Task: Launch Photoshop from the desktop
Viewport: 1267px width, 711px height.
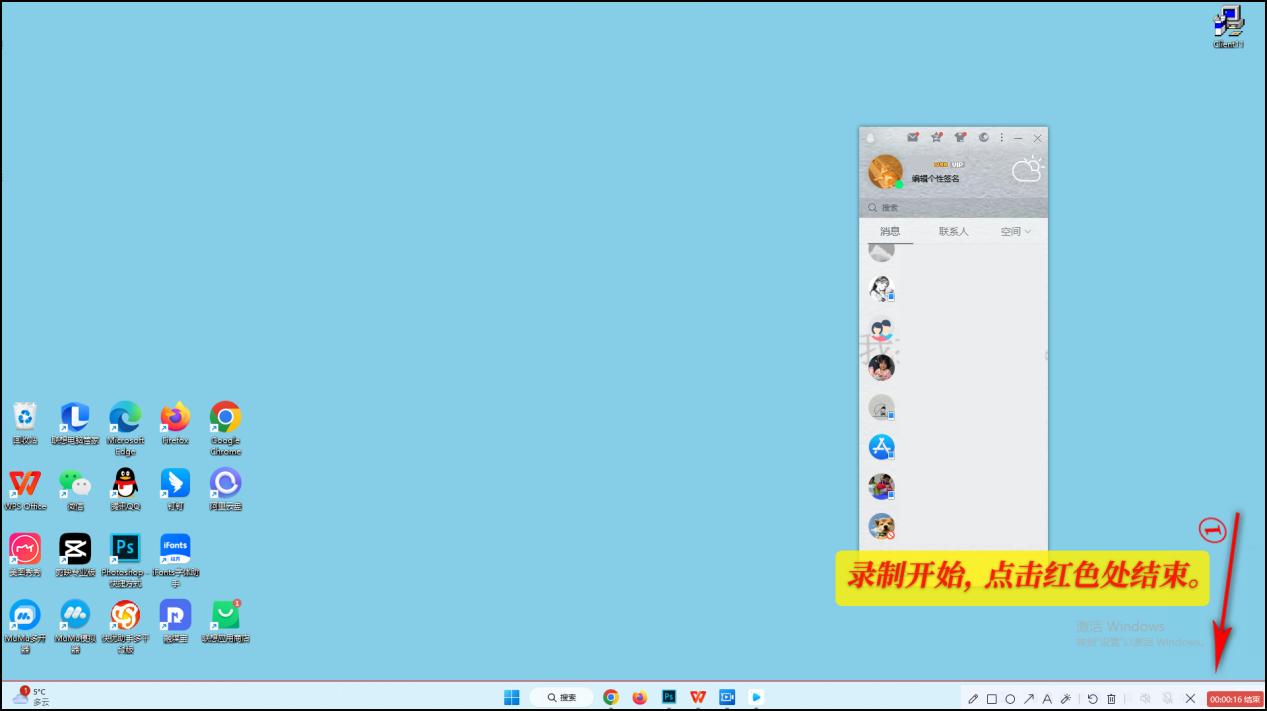Action: pyautogui.click(x=124, y=548)
